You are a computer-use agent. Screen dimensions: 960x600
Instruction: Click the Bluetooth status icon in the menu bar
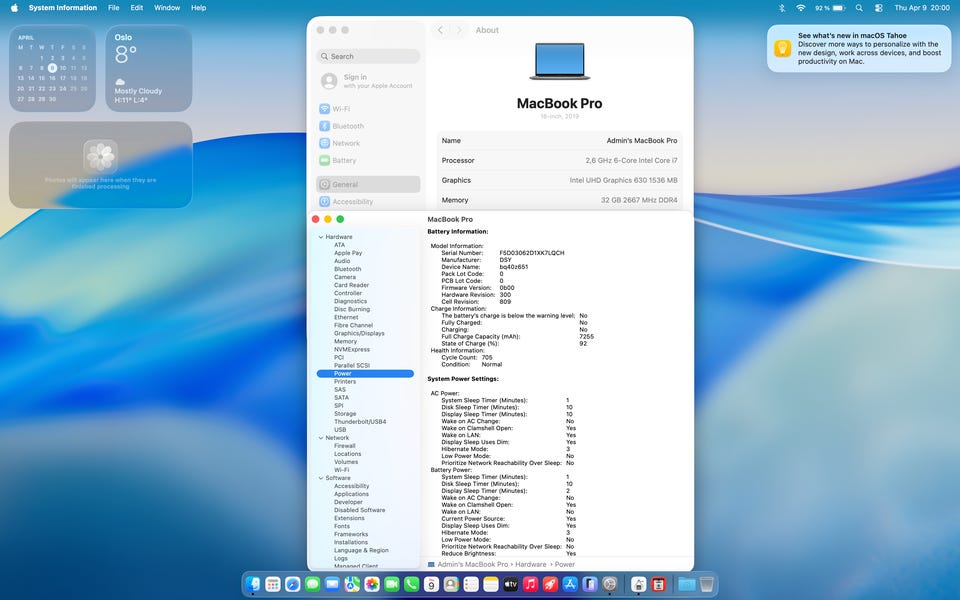pyautogui.click(x=782, y=8)
